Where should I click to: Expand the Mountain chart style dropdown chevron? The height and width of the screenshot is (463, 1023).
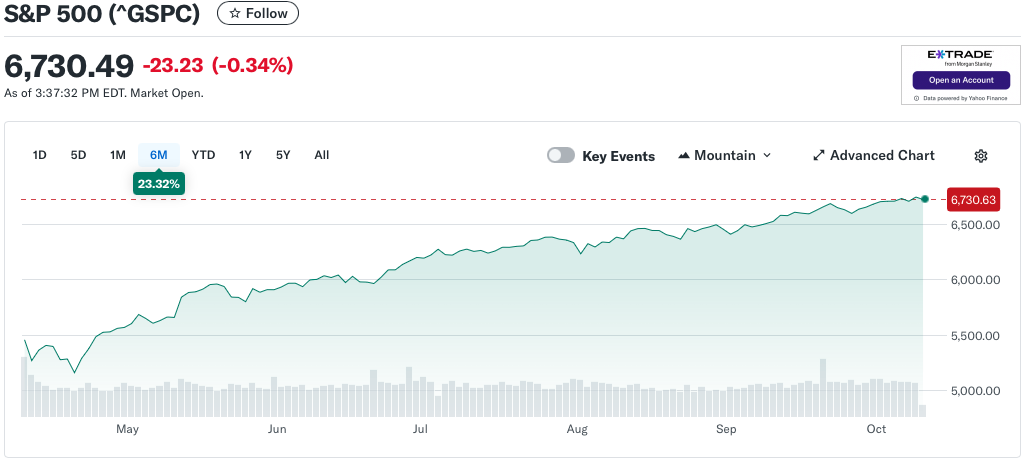coord(767,156)
